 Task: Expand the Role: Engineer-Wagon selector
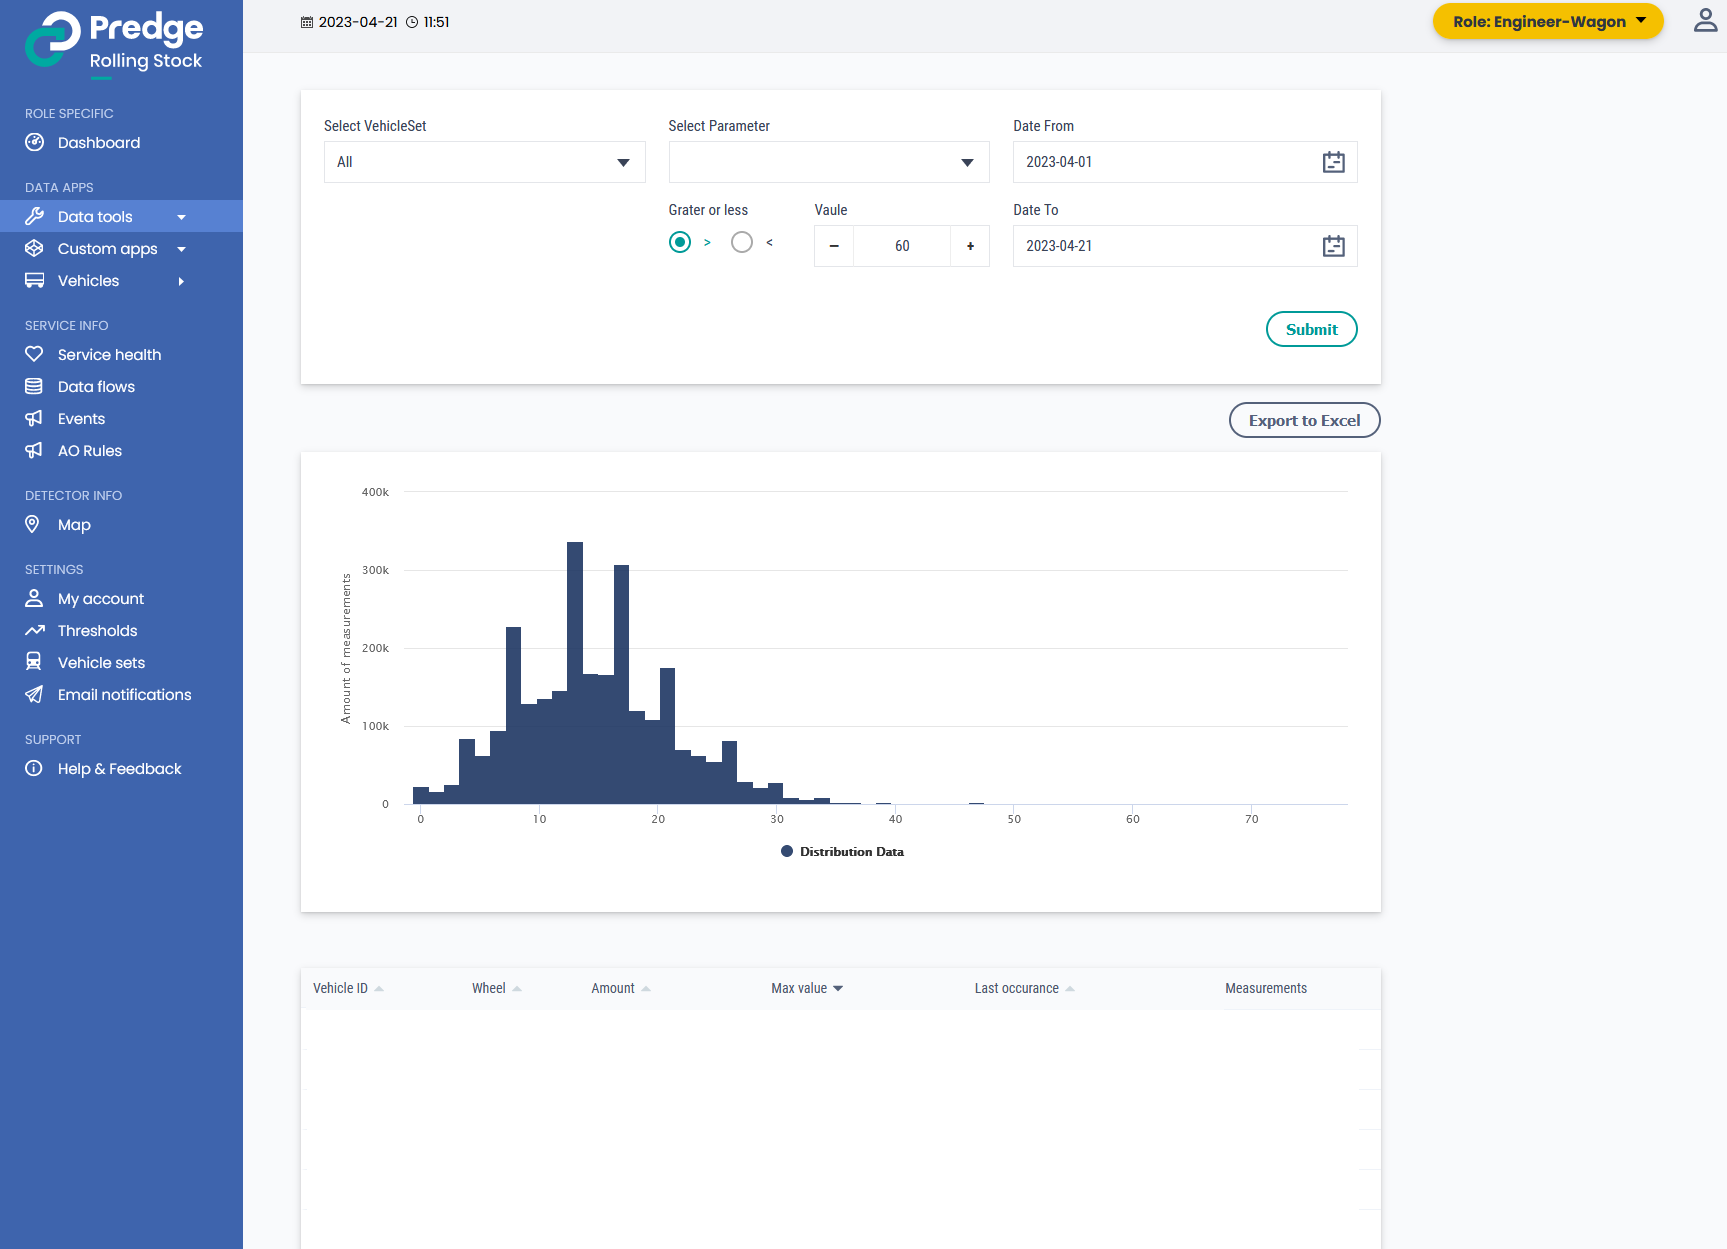[x=1547, y=21]
